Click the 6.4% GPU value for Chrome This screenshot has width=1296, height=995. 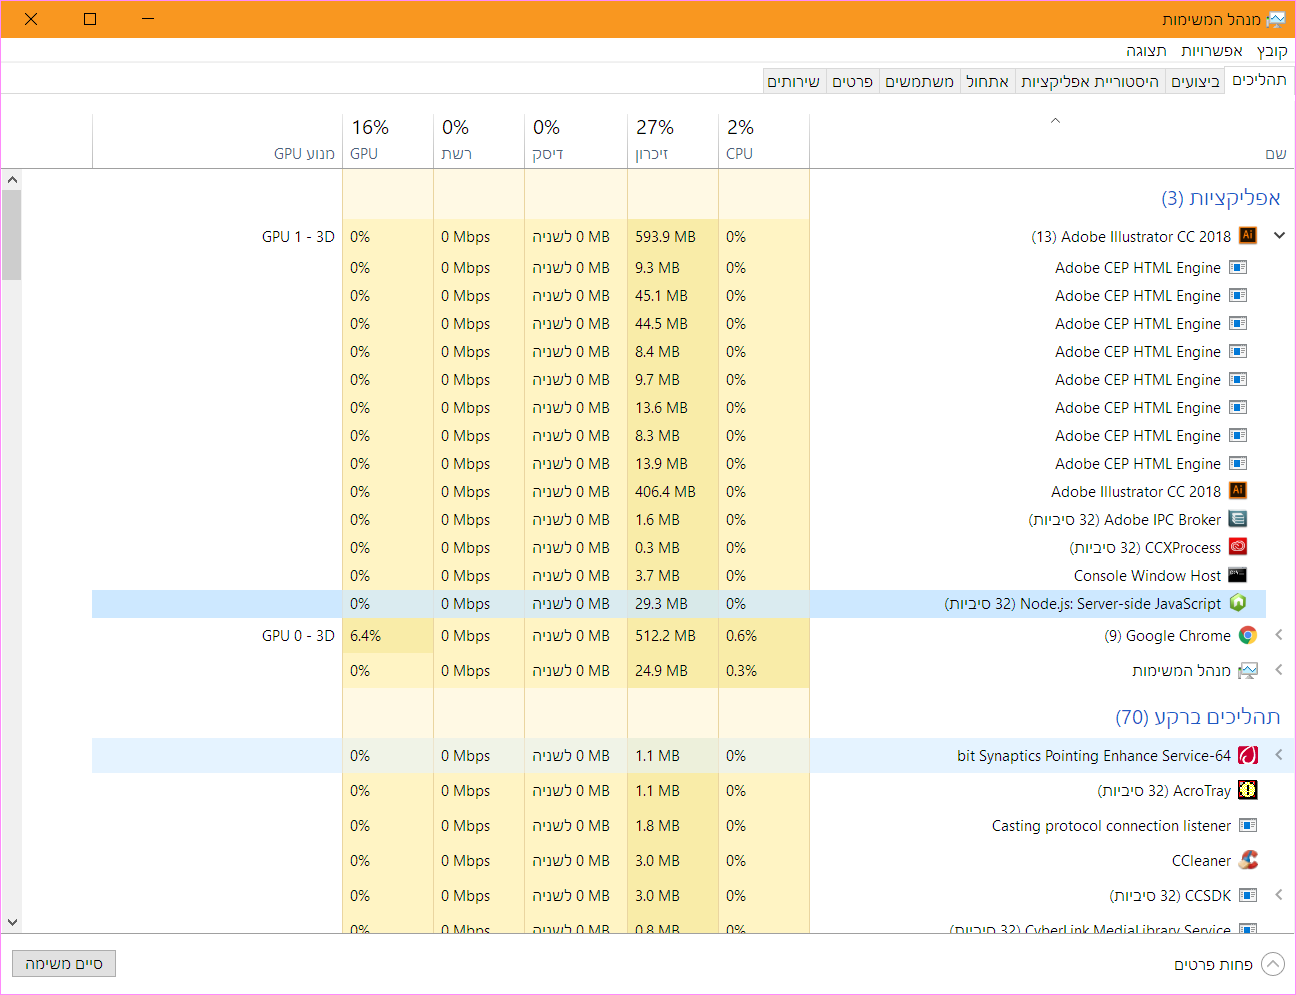pos(366,636)
